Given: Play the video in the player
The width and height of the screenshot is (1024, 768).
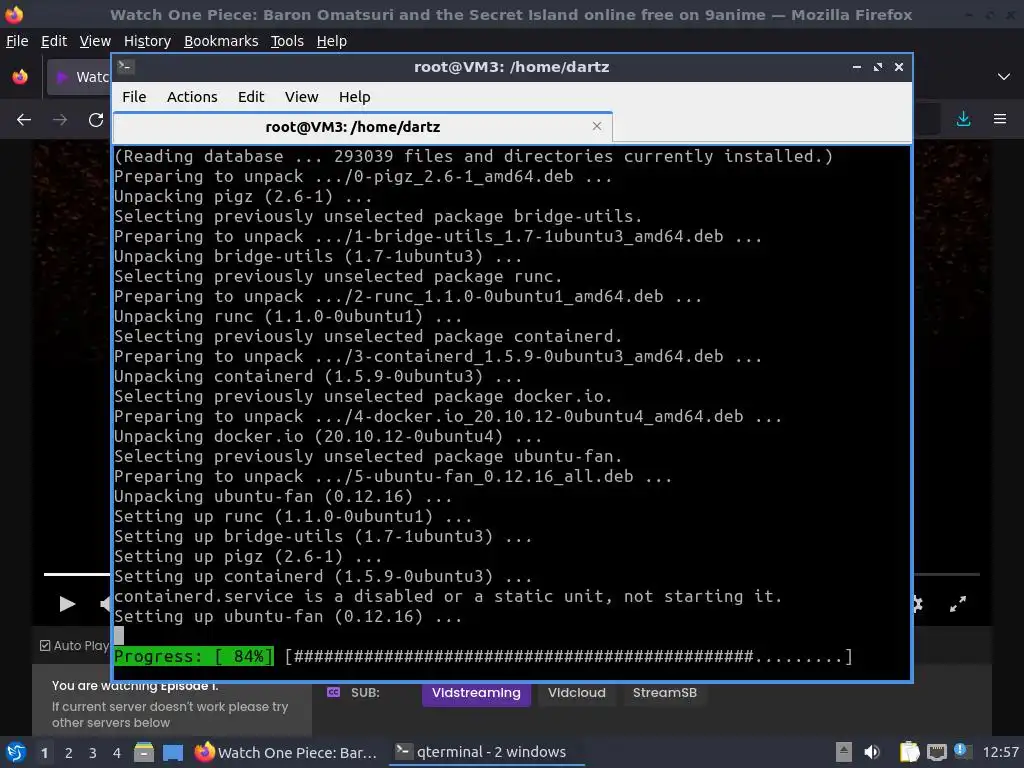Looking at the screenshot, I should tap(67, 604).
